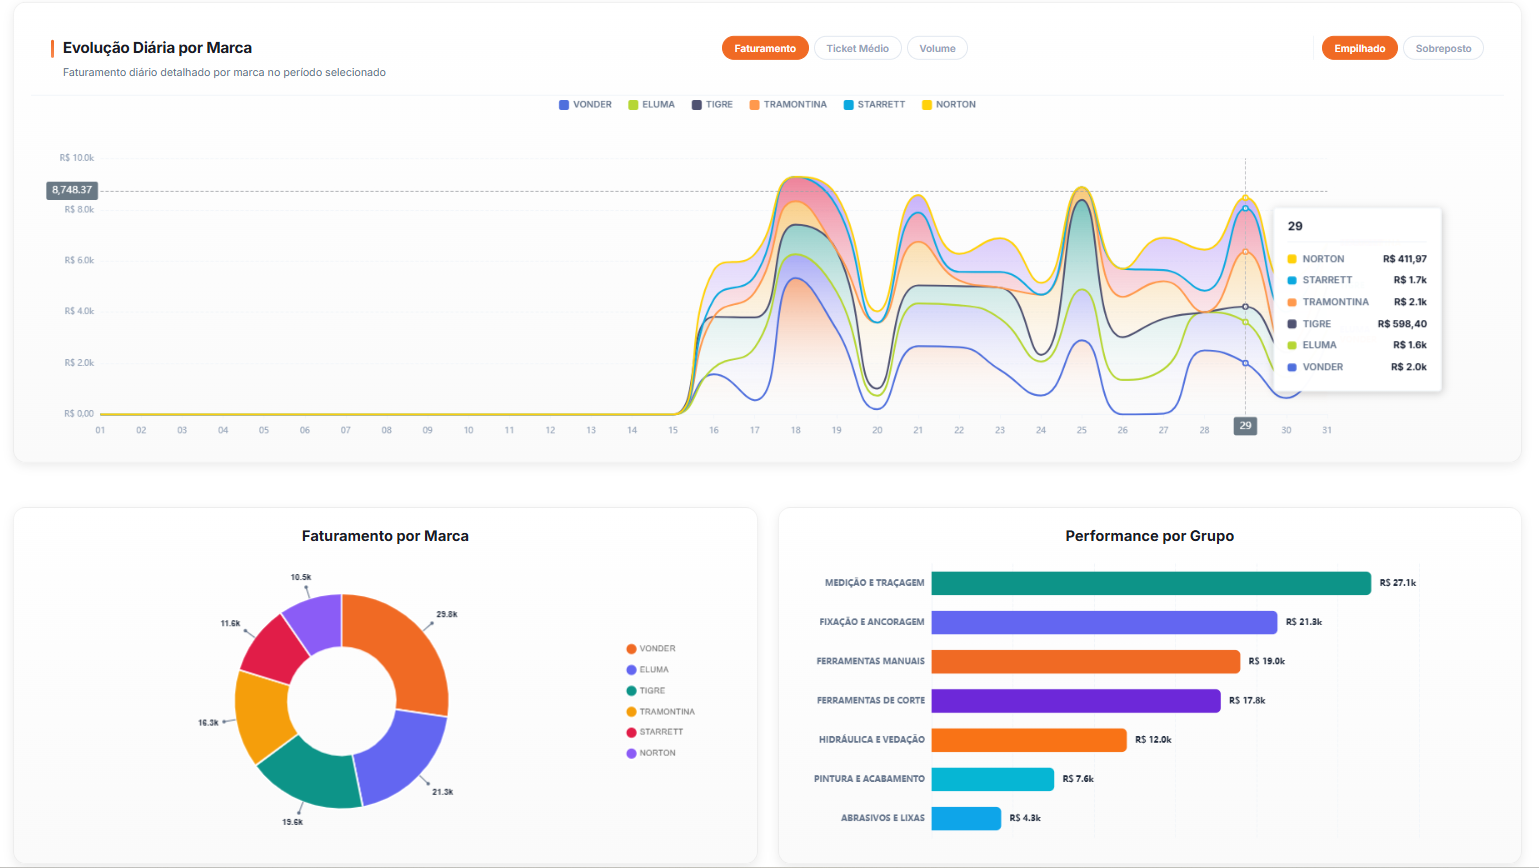Click the R$ 27.1k bar value label

click(1398, 583)
